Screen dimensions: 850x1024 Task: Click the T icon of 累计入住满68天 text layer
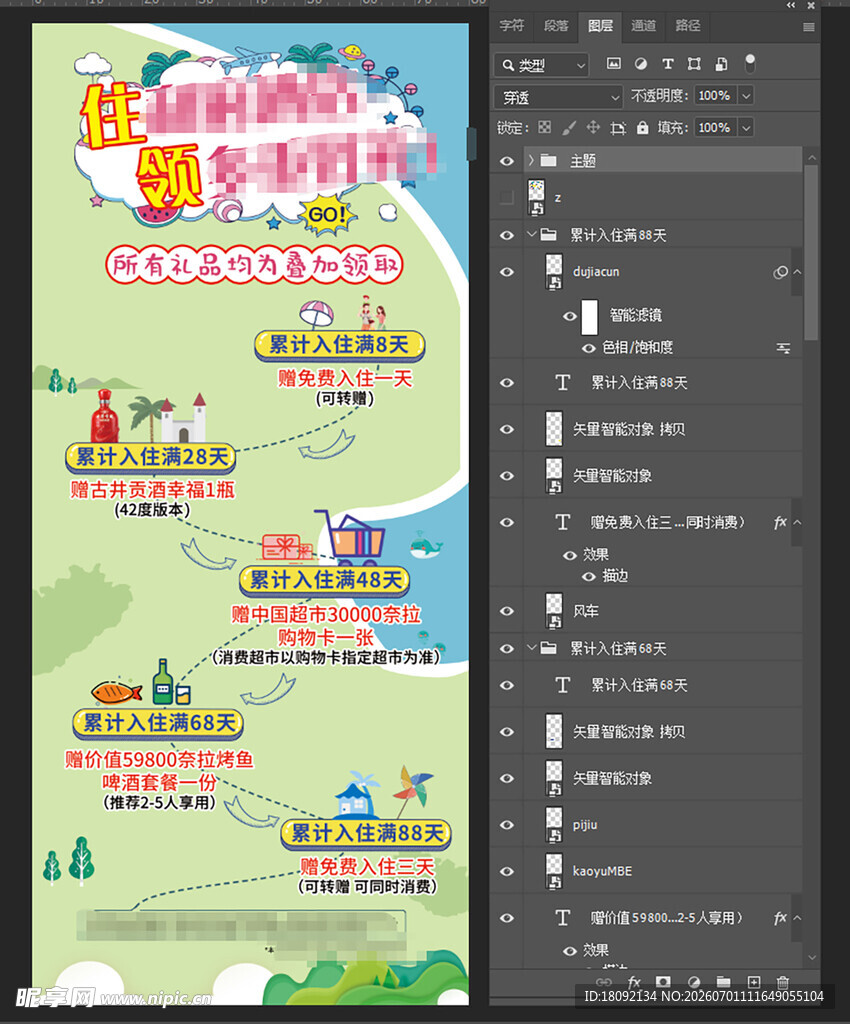click(562, 685)
